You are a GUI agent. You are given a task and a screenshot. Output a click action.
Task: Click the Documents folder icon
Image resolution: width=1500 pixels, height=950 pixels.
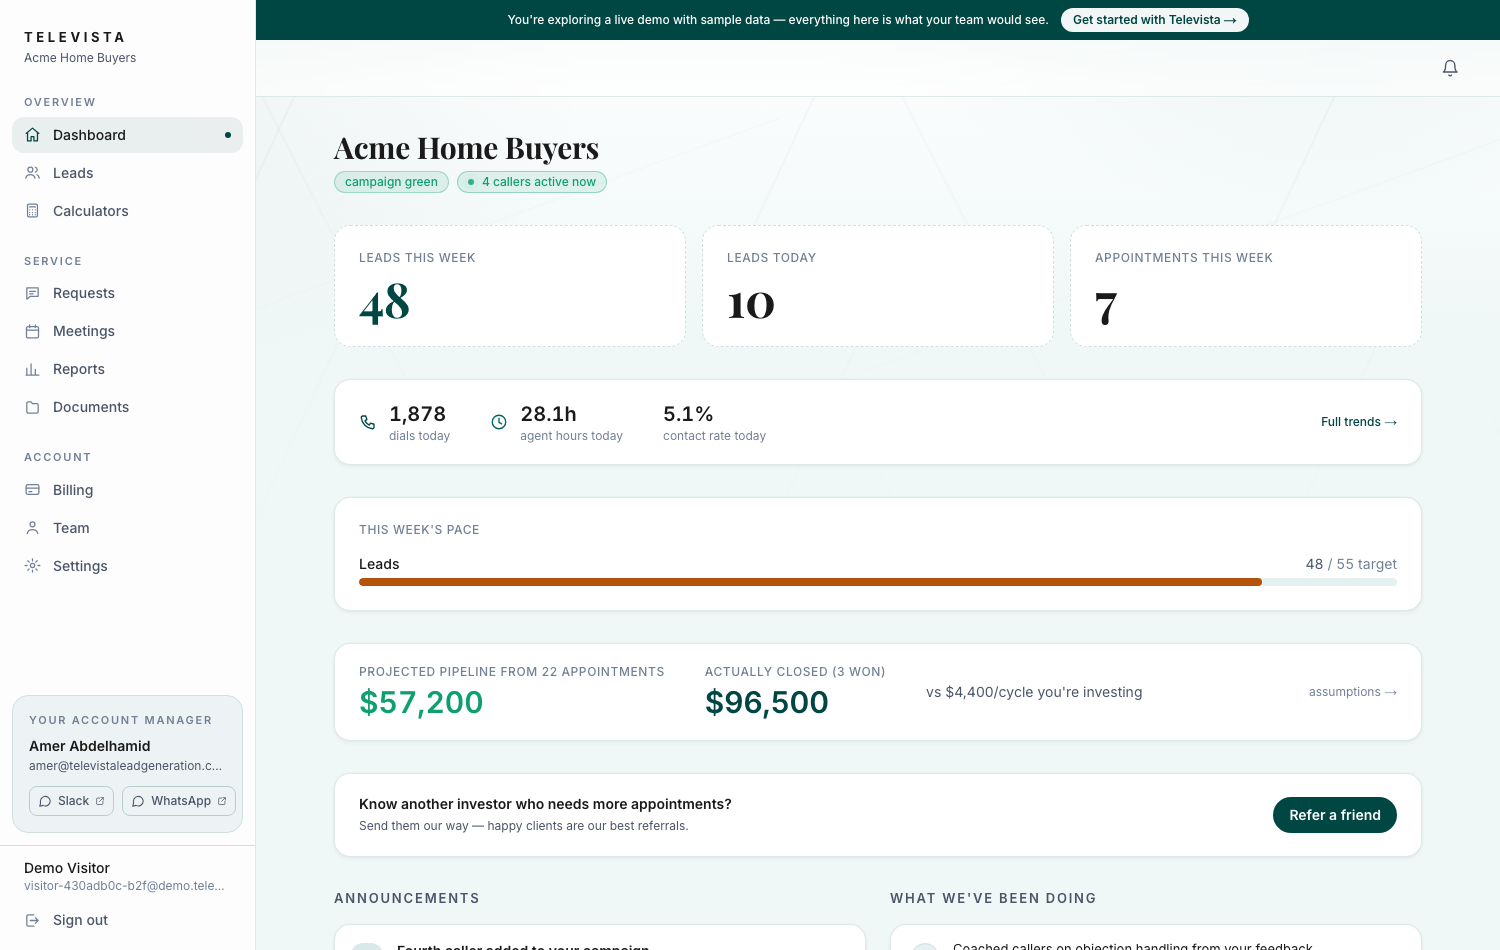tap(33, 407)
